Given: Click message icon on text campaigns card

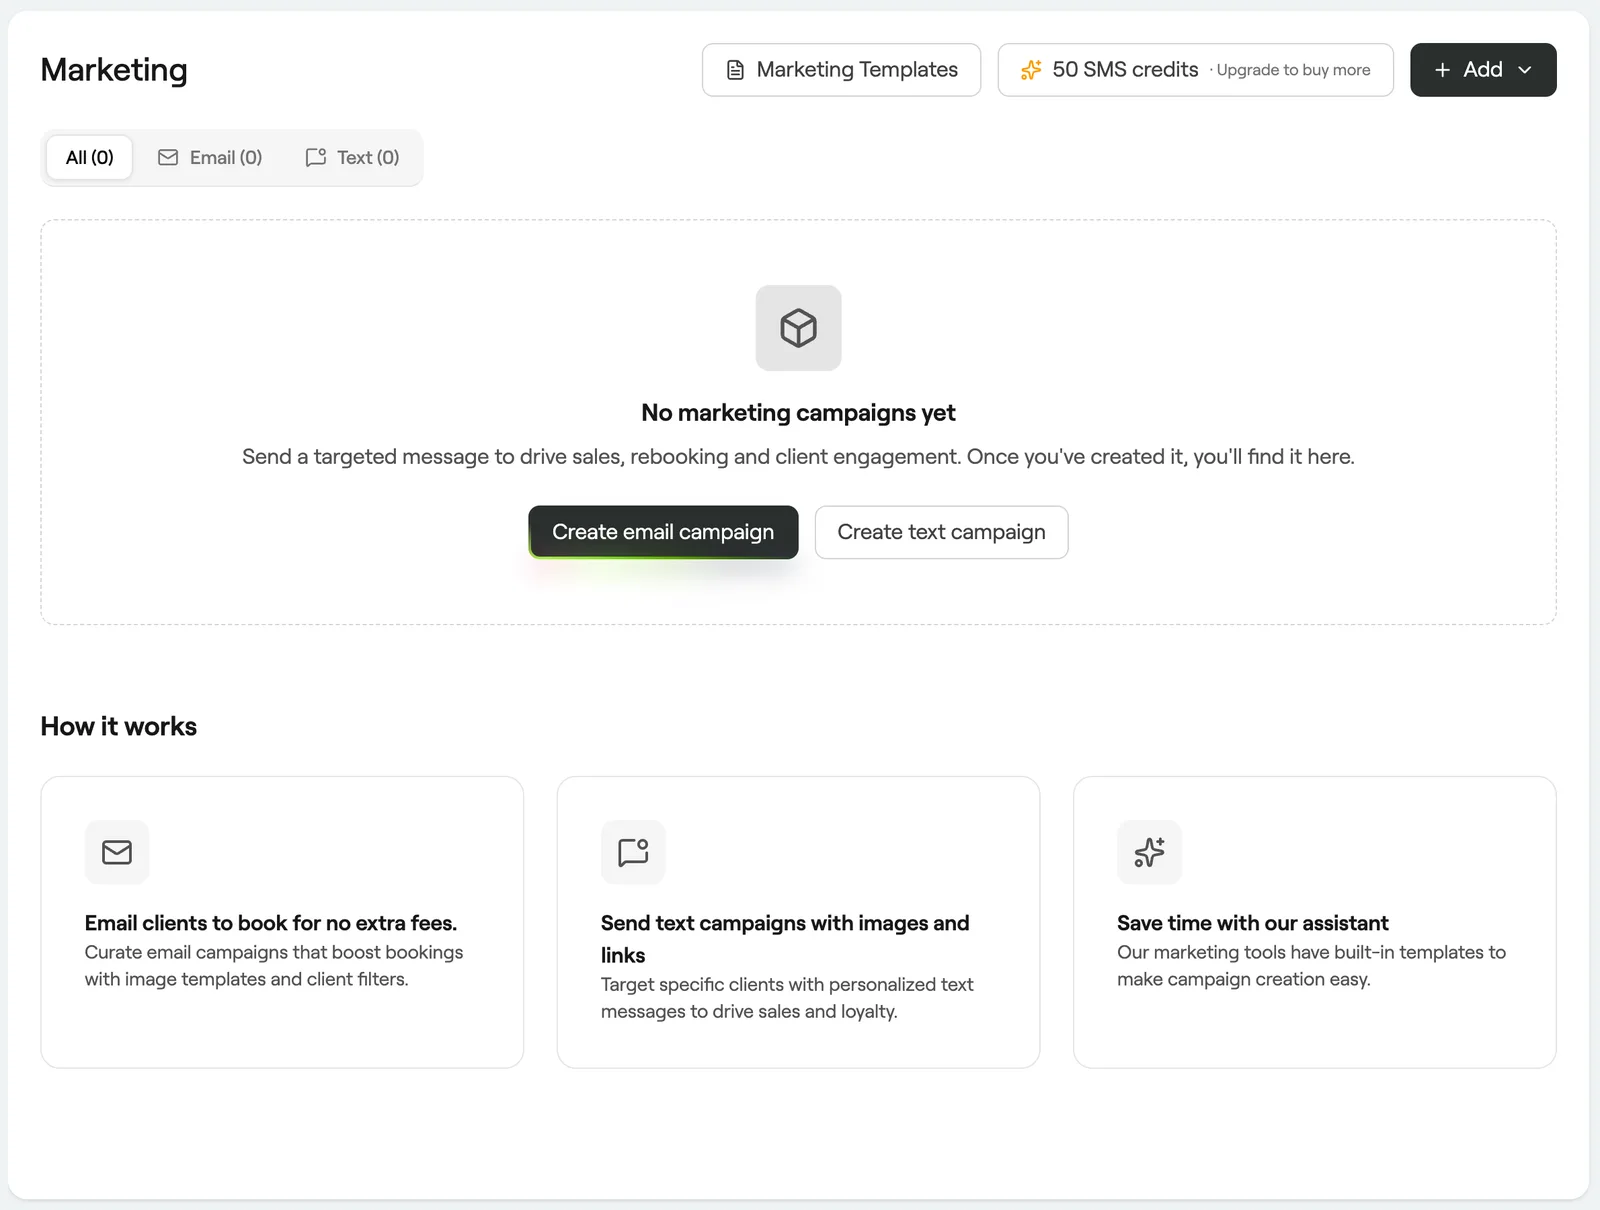Looking at the screenshot, I should (633, 852).
